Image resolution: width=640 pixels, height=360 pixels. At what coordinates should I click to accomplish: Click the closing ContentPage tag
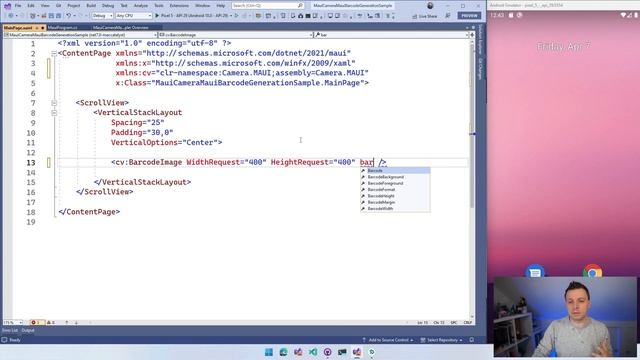(89, 212)
